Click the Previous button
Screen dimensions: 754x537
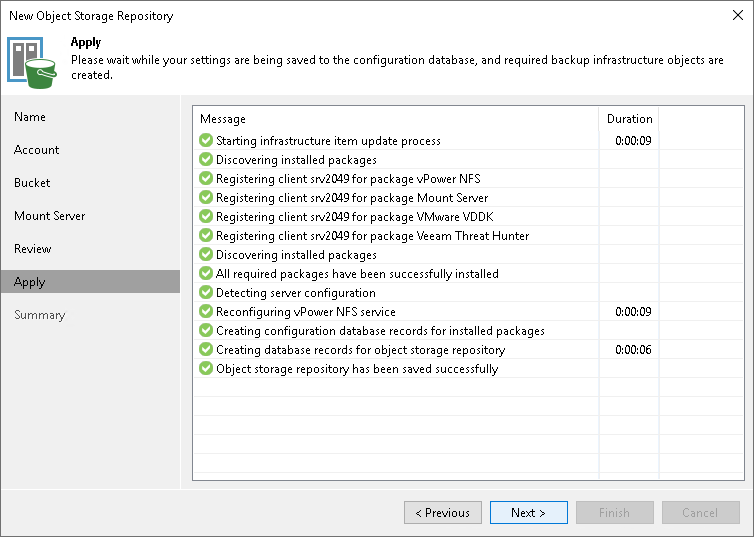coord(443,512)
